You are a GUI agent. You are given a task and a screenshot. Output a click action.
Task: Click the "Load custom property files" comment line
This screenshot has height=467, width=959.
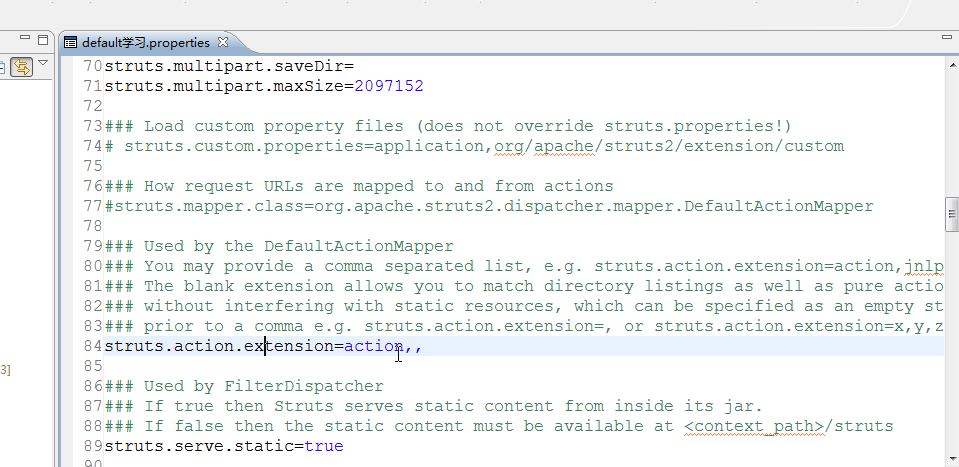coord(467,126)
